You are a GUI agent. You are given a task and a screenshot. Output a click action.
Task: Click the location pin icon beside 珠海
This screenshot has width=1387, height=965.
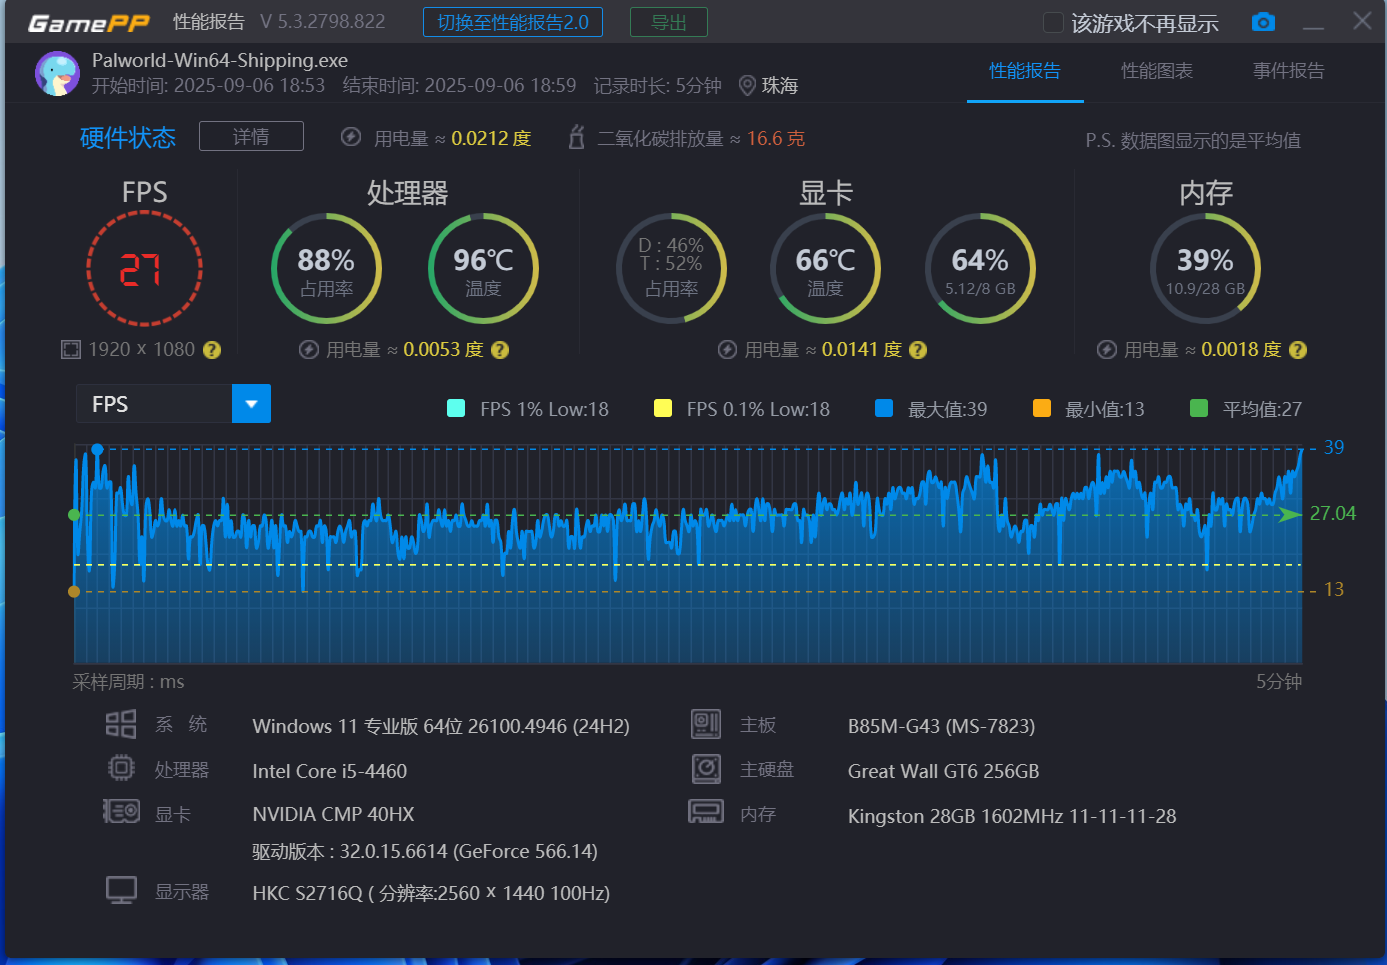pyautogui.click(x=747, y=86)
